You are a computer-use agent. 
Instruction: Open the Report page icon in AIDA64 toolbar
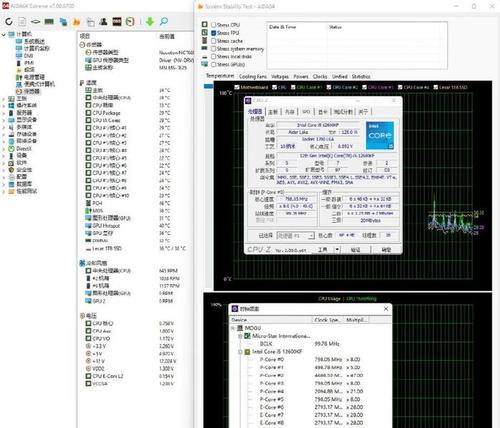pos(22,22)
